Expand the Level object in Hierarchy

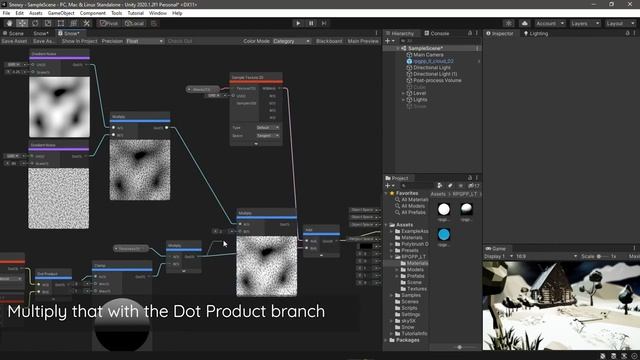click(x=403, y=93)
